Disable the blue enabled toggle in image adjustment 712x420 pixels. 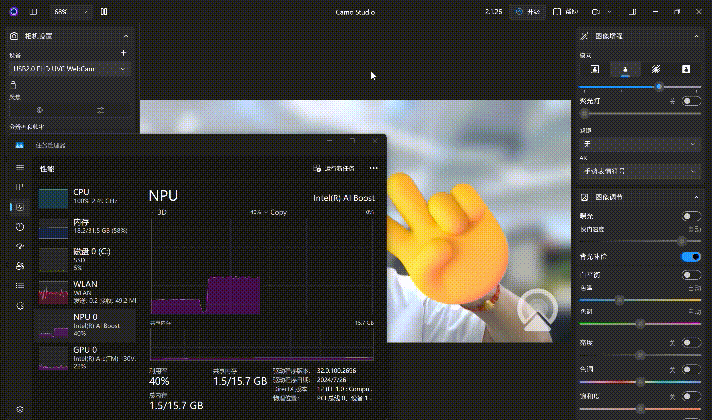tap(691, 257)
